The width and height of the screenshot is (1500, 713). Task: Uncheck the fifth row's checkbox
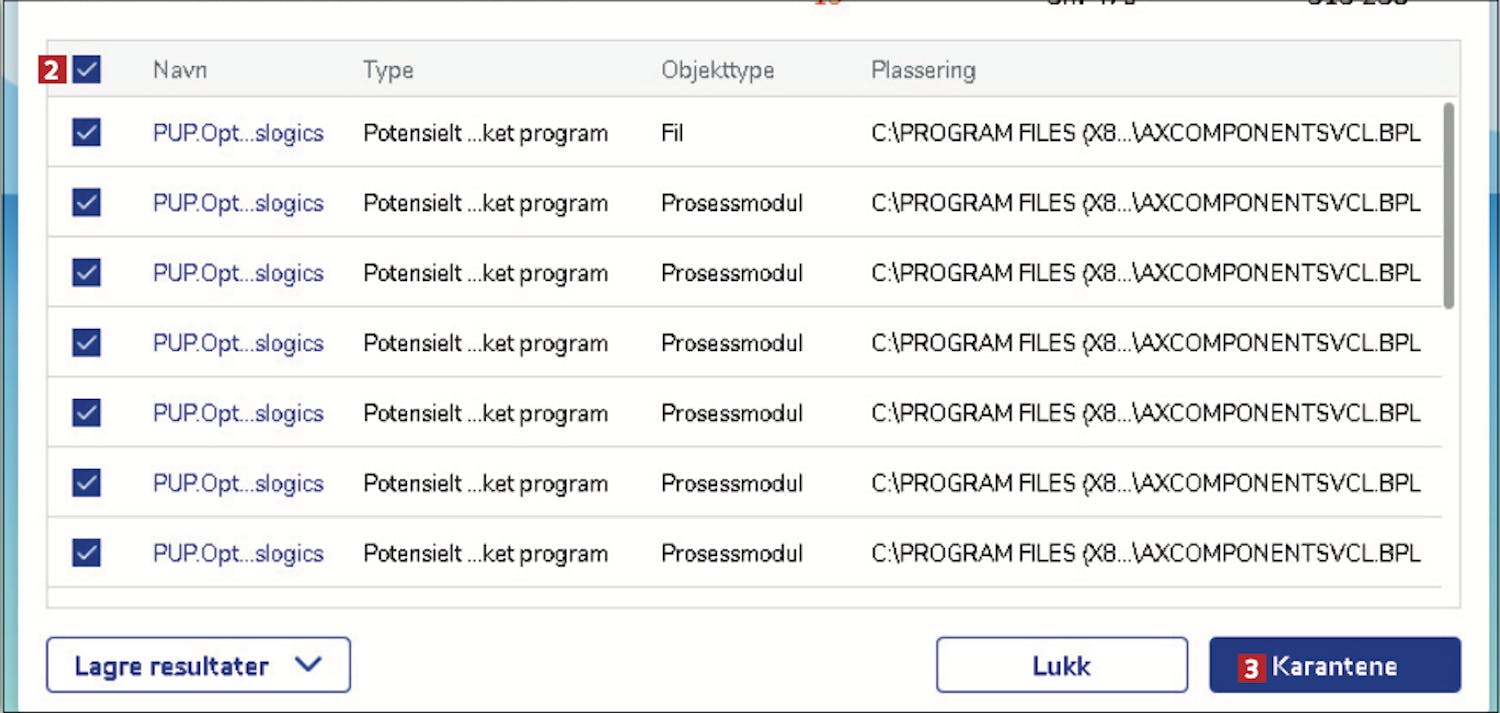click(x=87, y=413)
